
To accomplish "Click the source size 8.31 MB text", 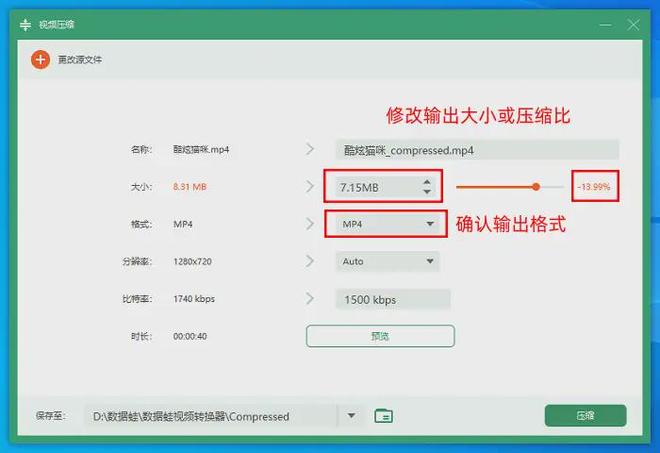I will (190, 187).
